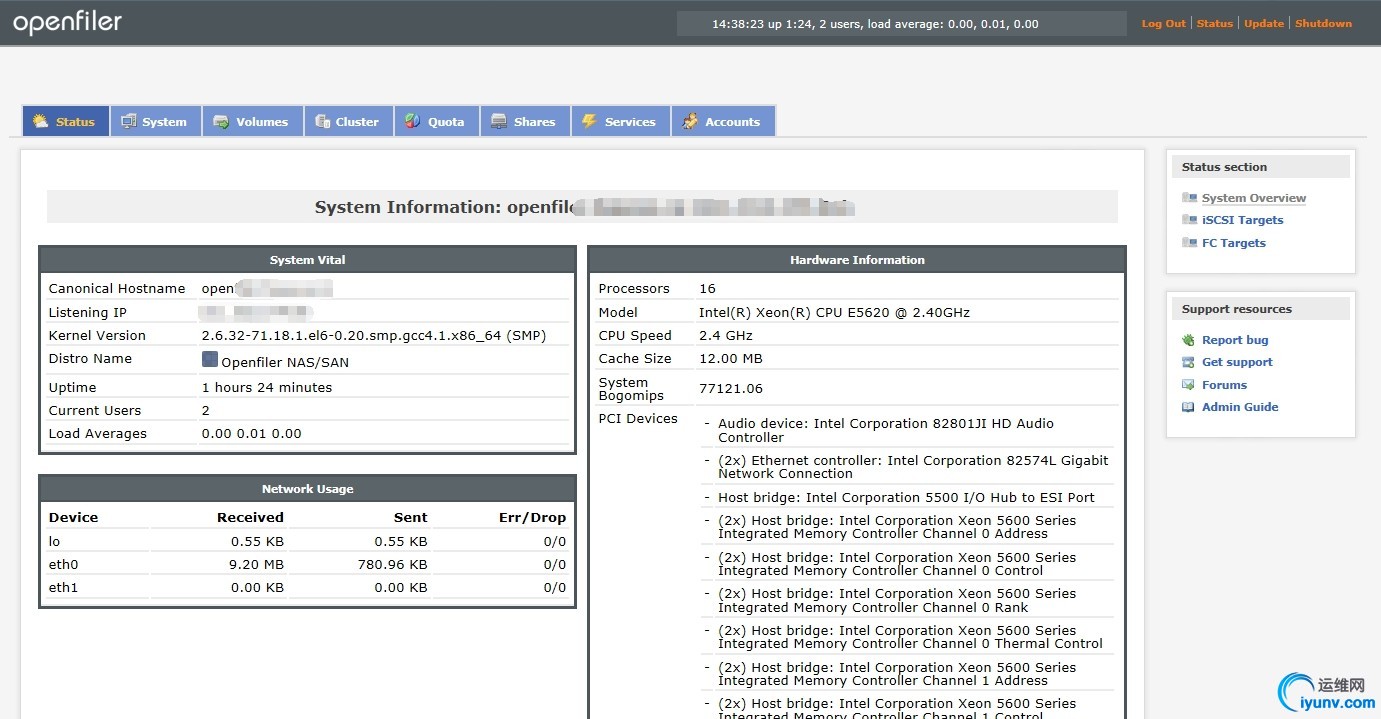Click the Processors value 16
1381x719 pixels.
click(x=707, y=289)
